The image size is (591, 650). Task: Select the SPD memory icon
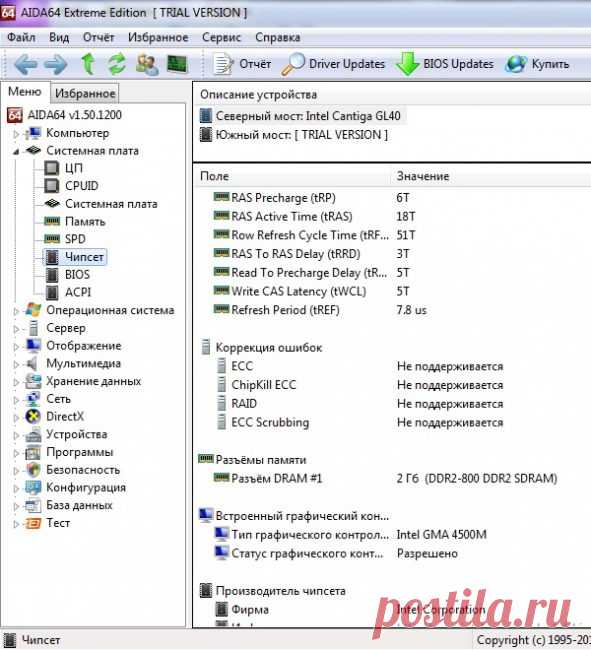click(52, 239)
